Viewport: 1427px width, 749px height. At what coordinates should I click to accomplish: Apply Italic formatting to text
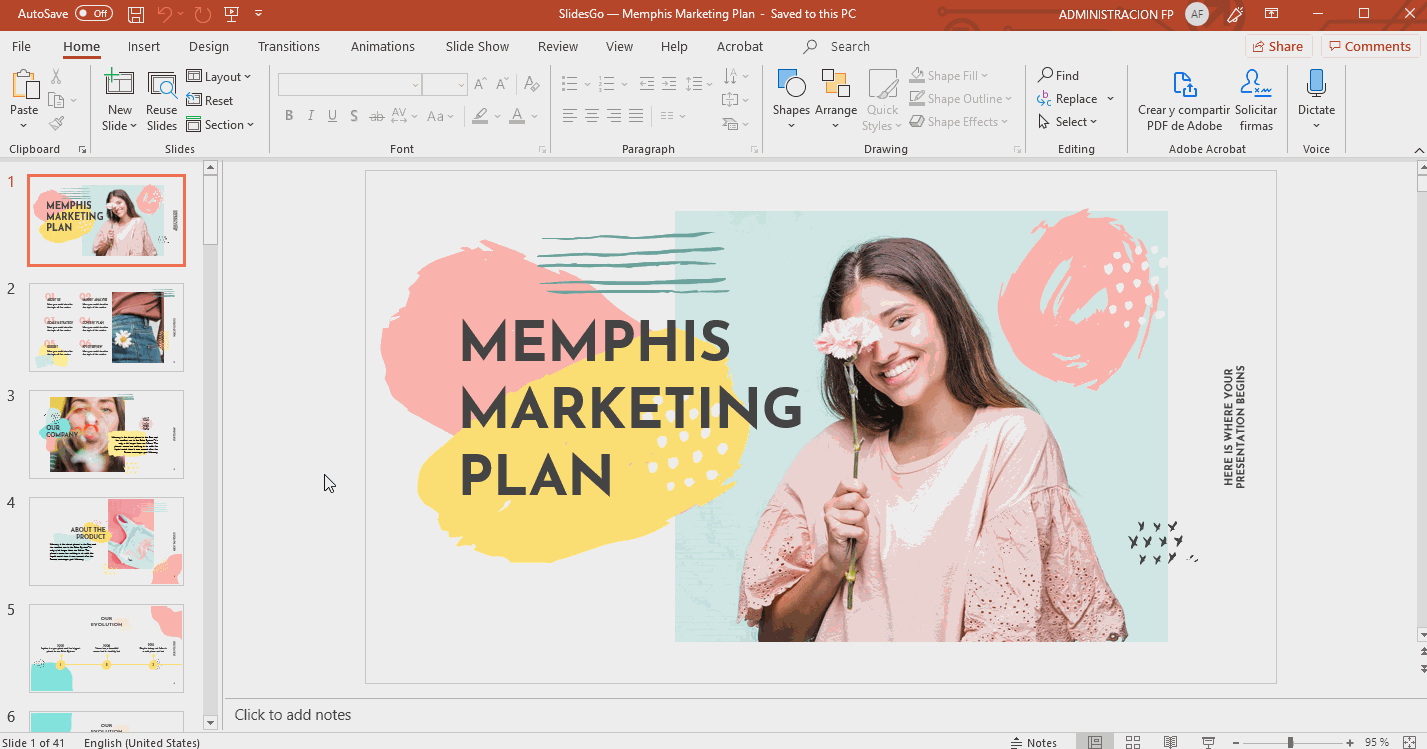[310, 116]
